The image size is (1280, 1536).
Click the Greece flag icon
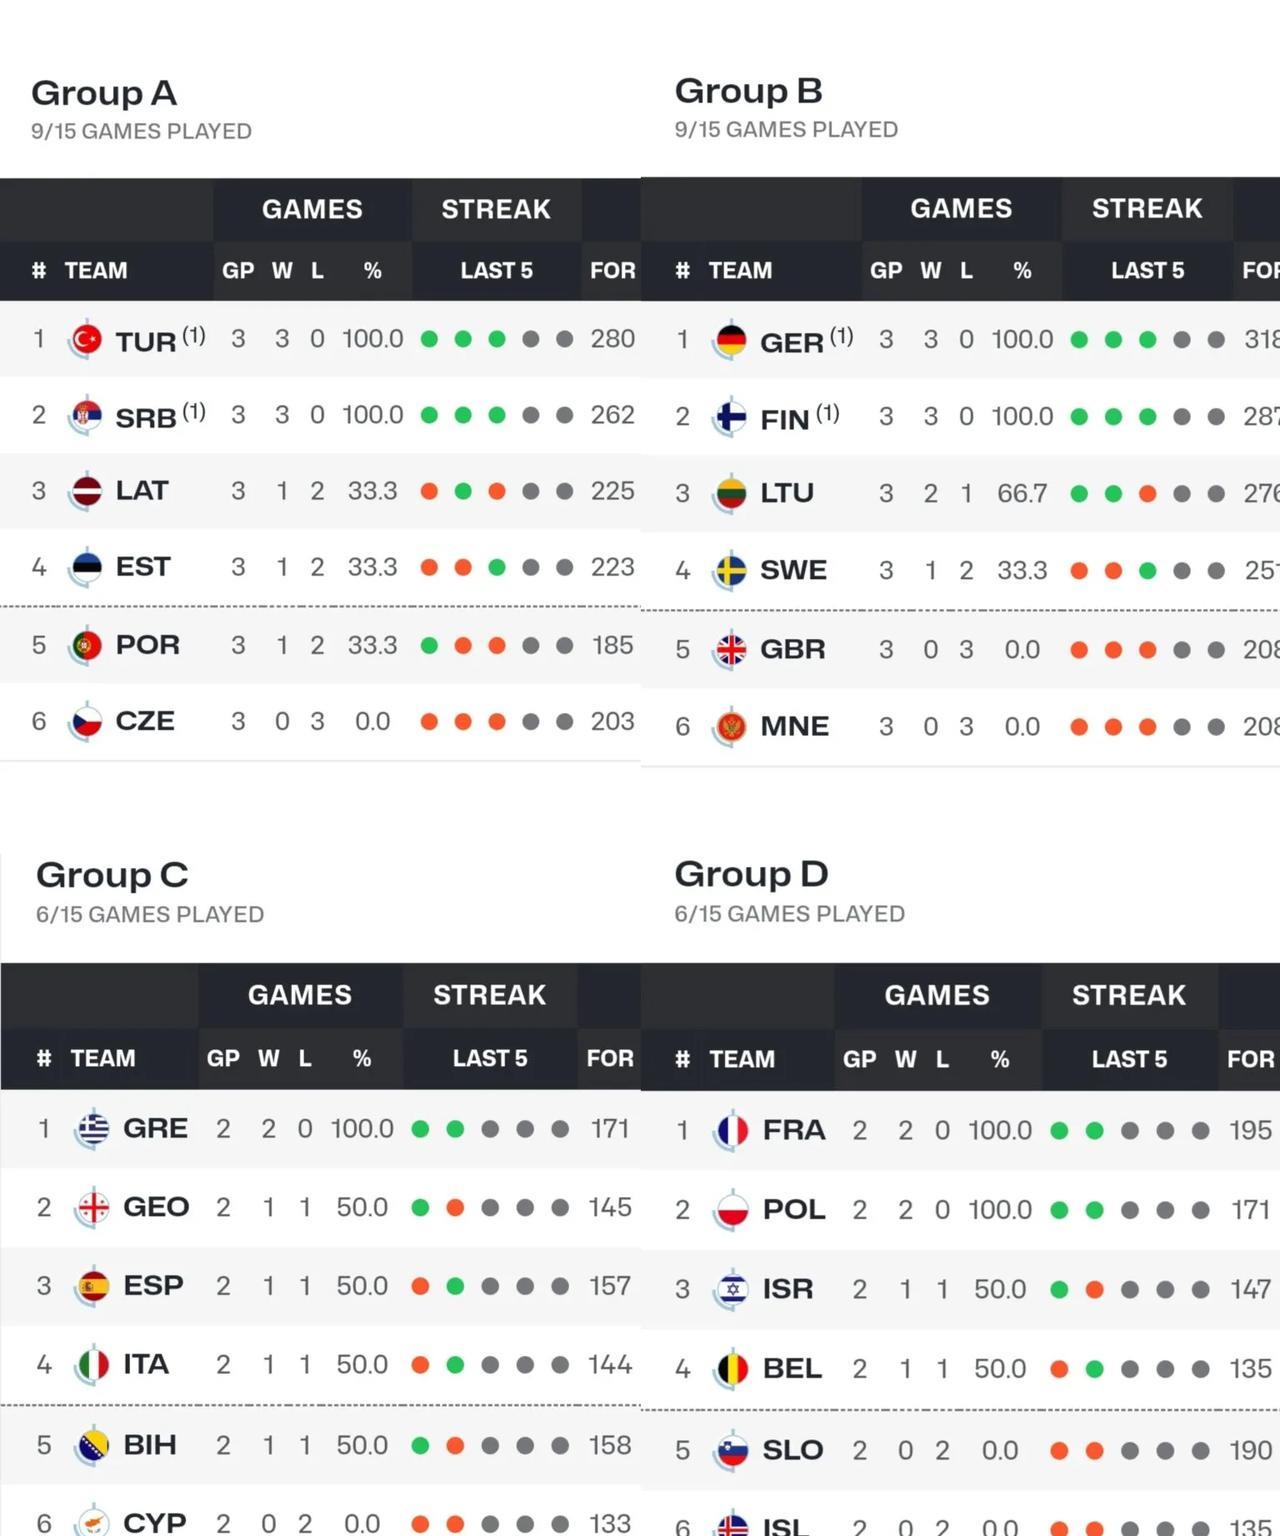[x=93, y=1129]
